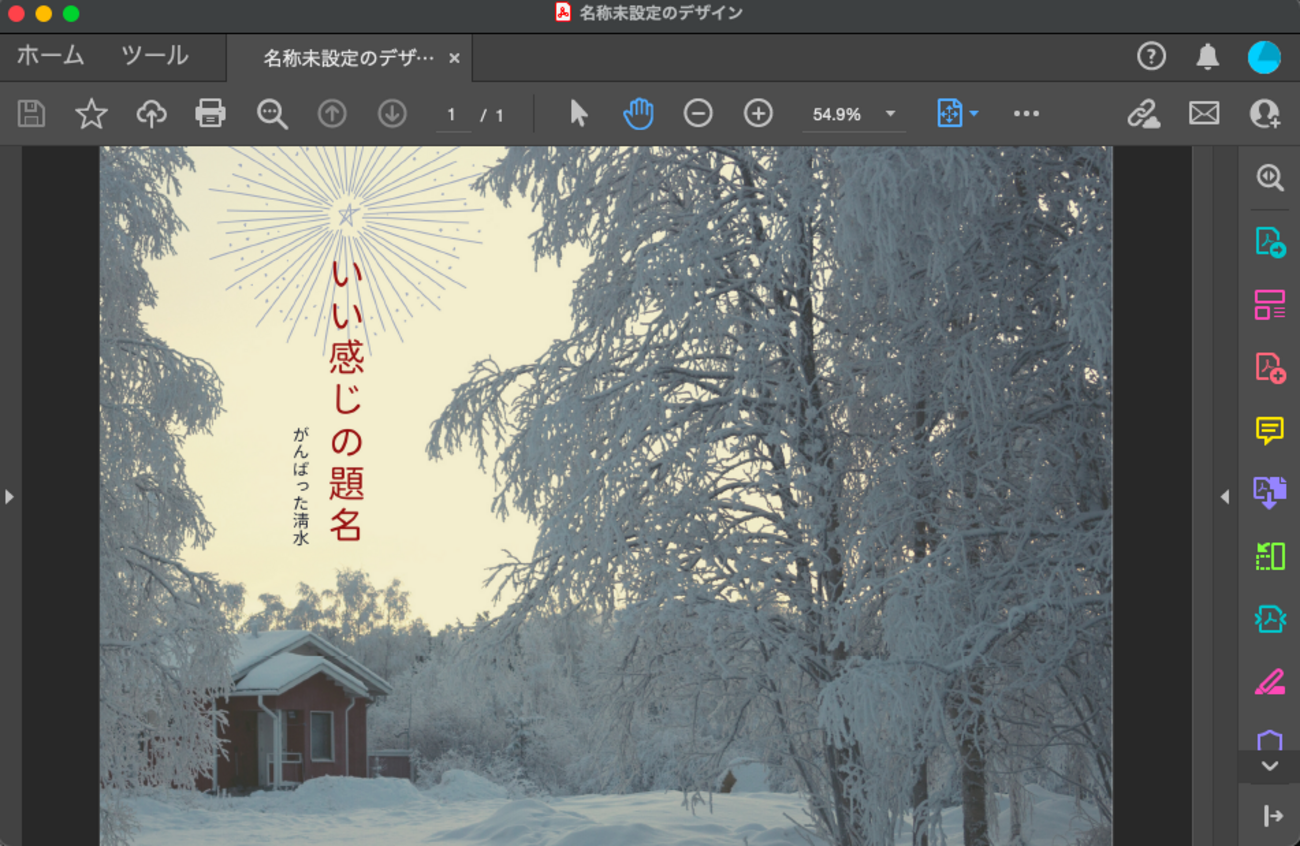Invite people with add user icon

(1265, 114)
